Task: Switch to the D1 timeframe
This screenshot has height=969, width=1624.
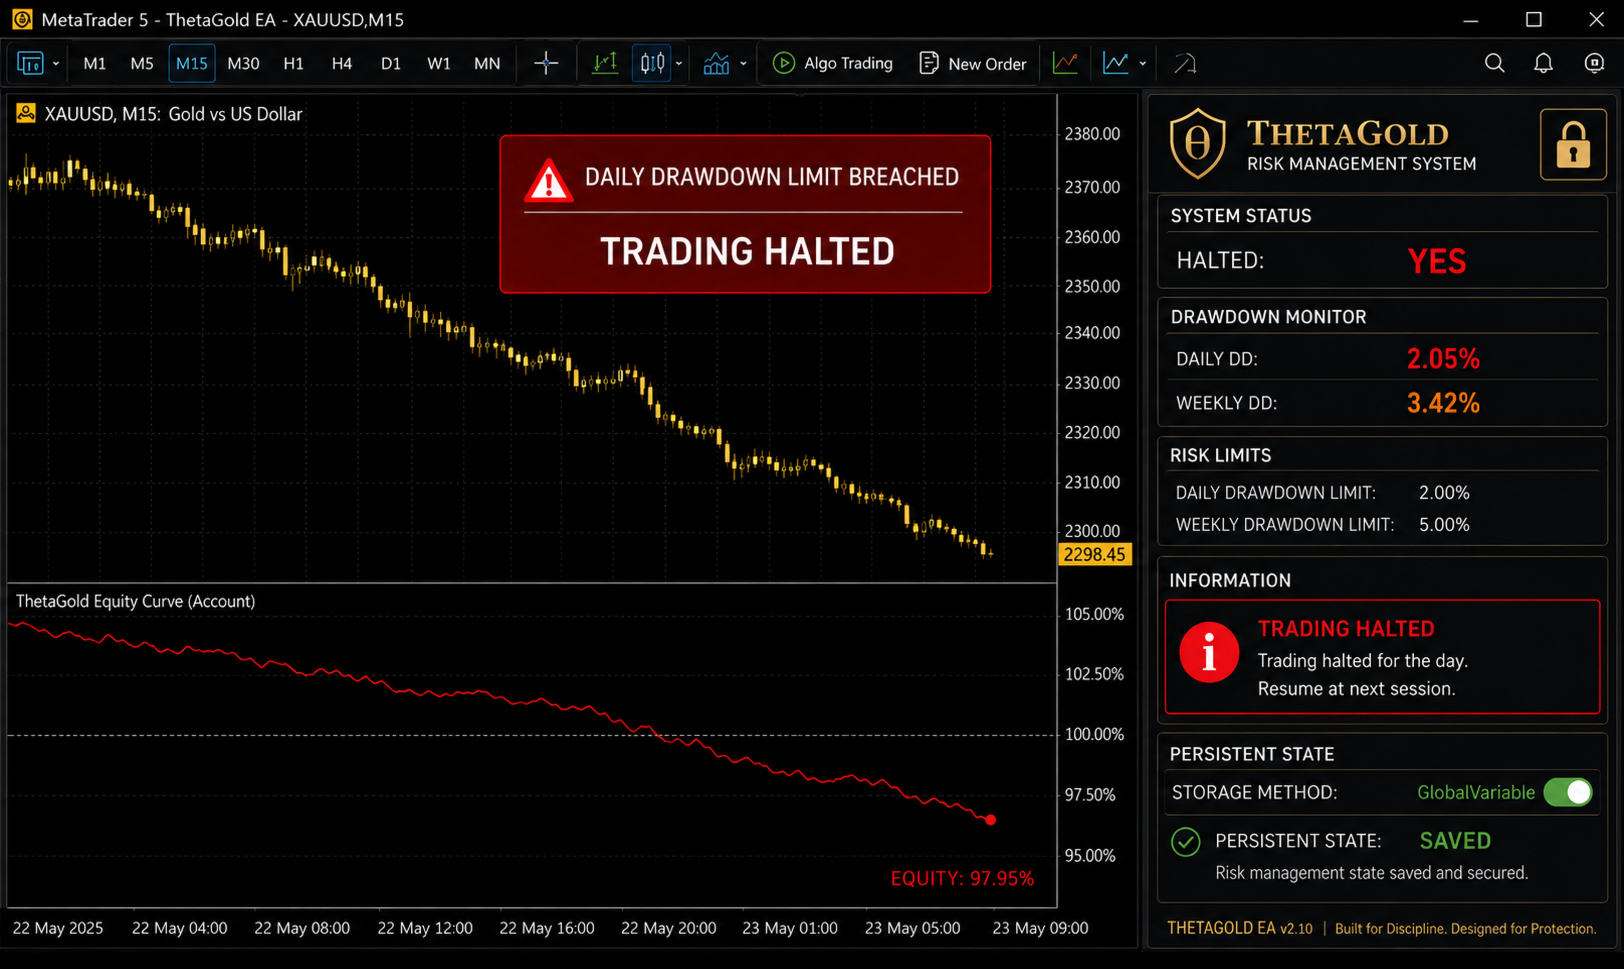Action: [391, 64]
